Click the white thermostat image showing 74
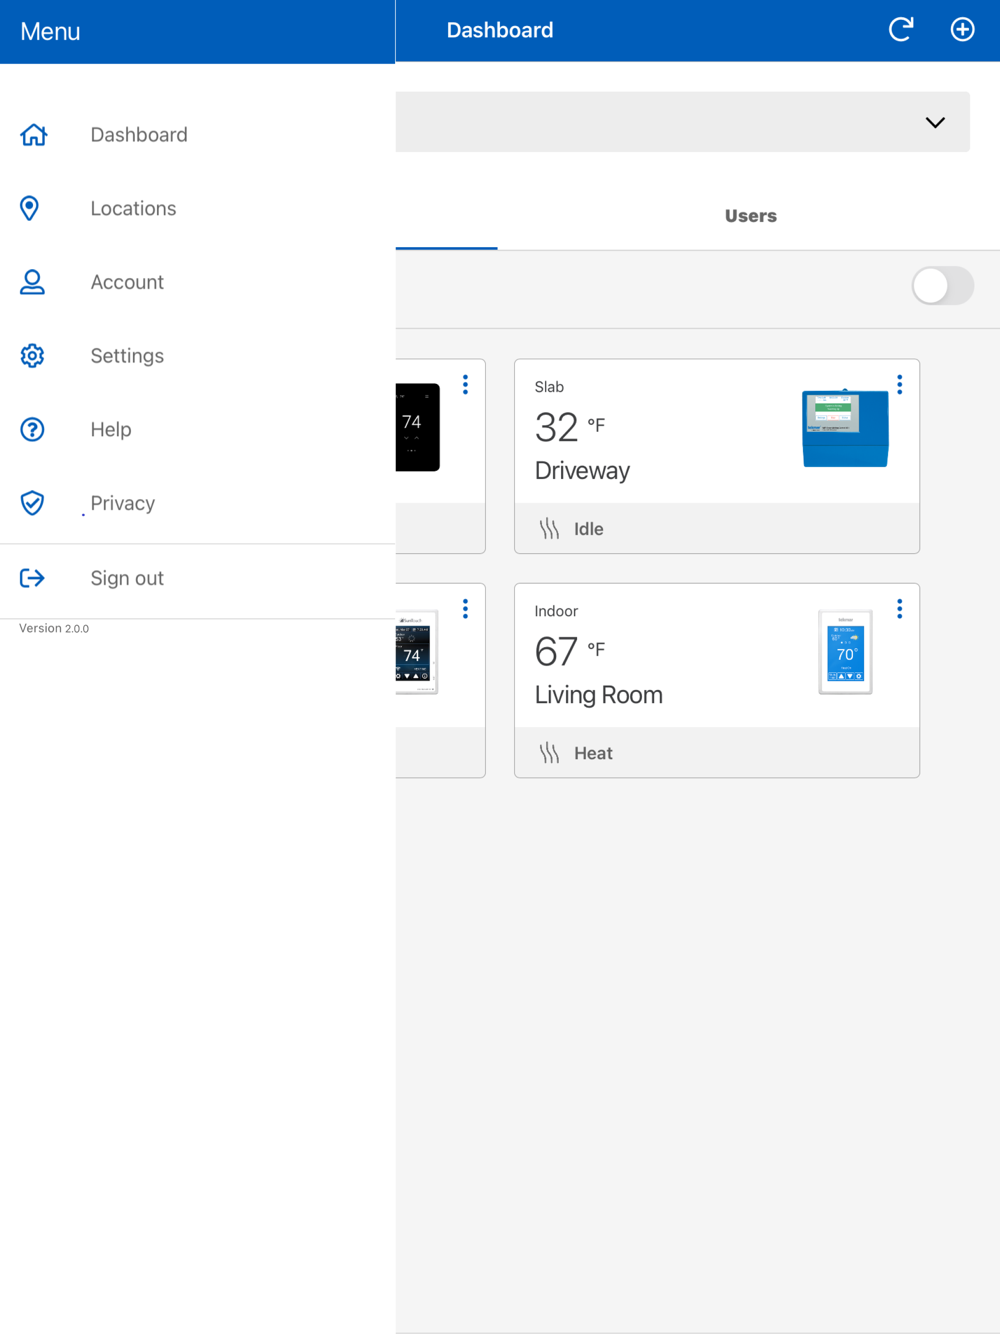Viewport: 1000px width, 1334px height. 417,652
